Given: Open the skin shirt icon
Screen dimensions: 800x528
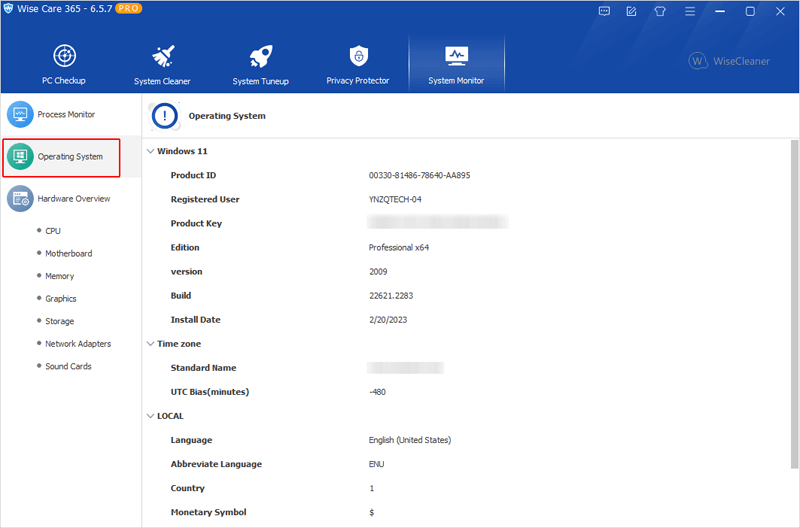Looking at the screenshot, I should point(660,11).
